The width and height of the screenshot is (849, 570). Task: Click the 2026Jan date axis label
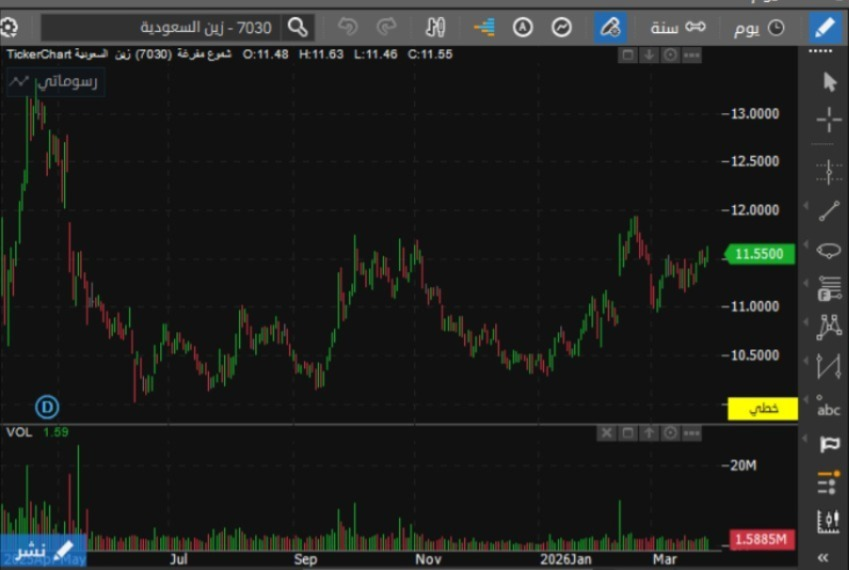click(x=566, y=559)
